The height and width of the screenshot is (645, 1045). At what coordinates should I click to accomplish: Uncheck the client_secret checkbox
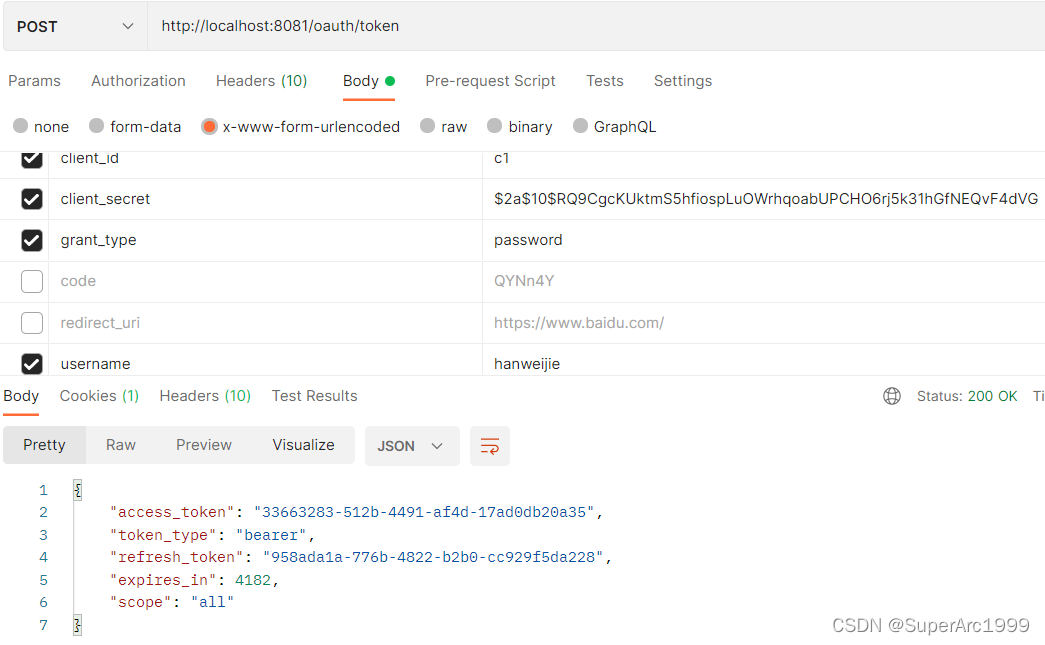(31, 199)
